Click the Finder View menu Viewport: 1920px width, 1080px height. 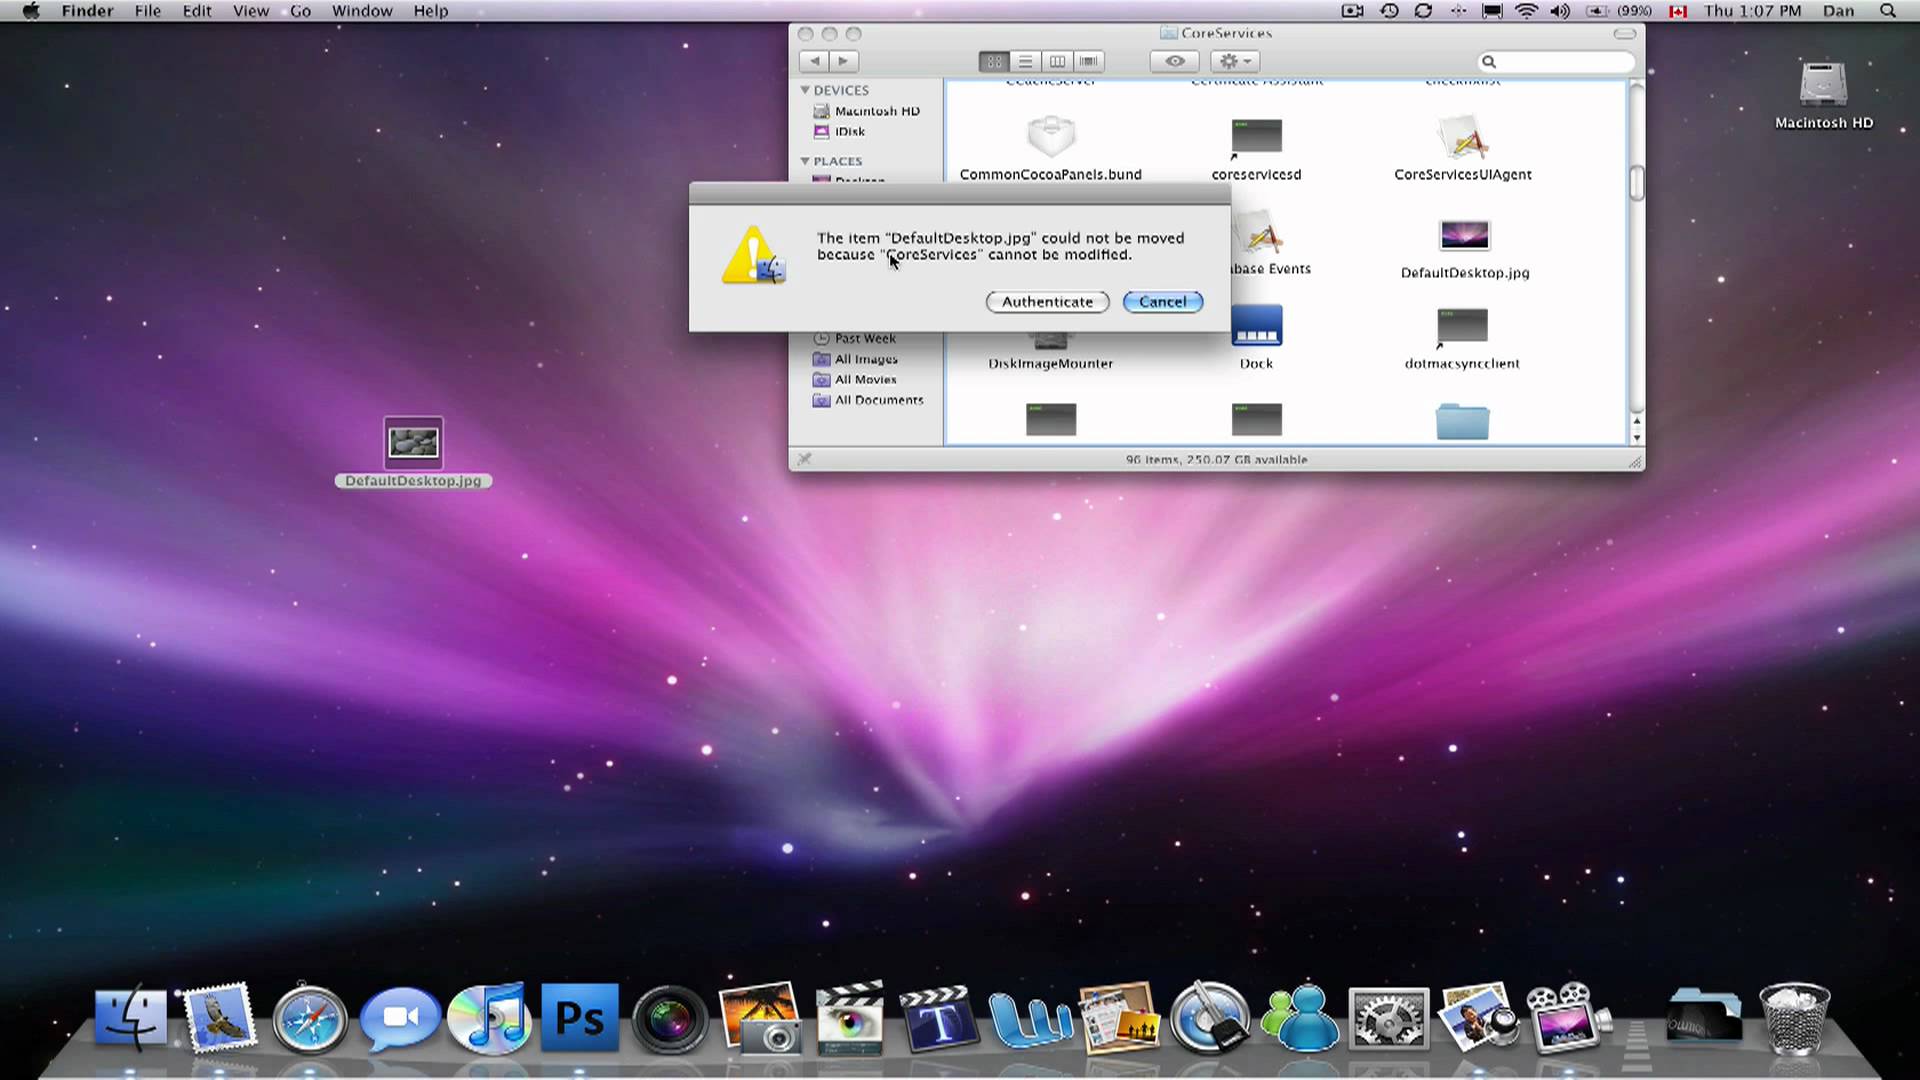click(251, 11)
